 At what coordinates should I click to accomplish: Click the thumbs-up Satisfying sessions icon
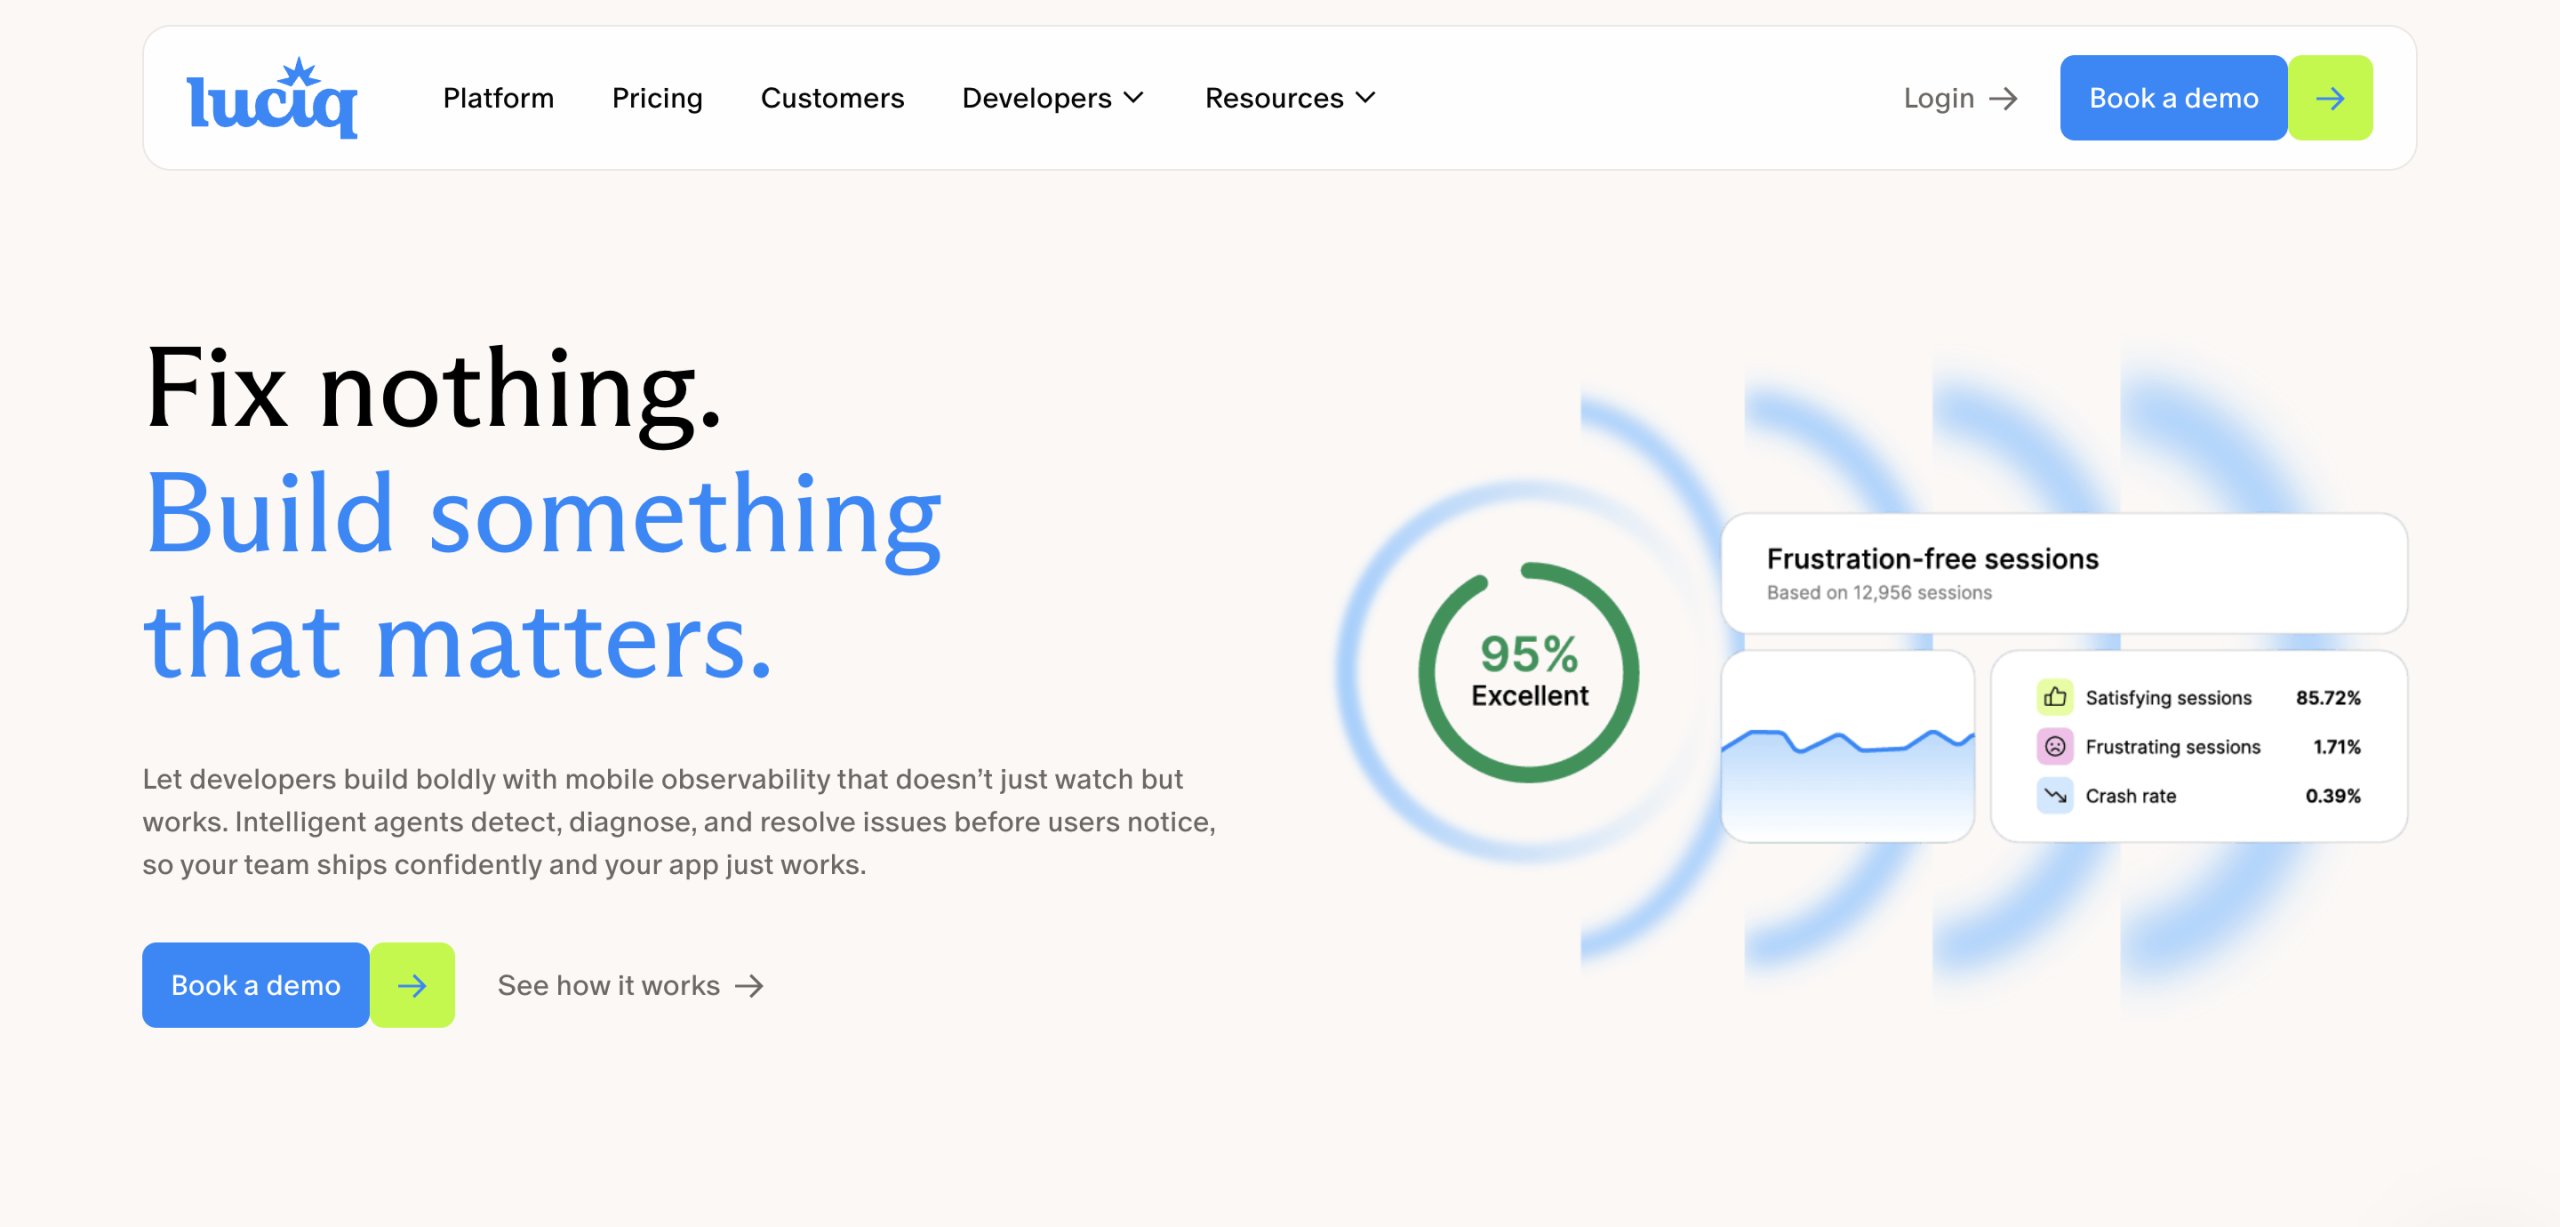click(2054, 697)
